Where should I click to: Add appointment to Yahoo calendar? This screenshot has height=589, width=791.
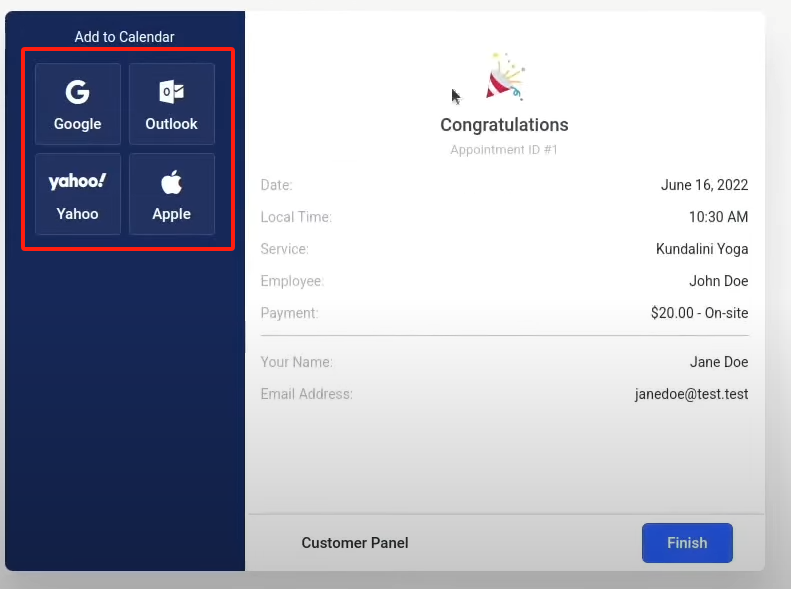pyautogui.click(x=78, y=194)
